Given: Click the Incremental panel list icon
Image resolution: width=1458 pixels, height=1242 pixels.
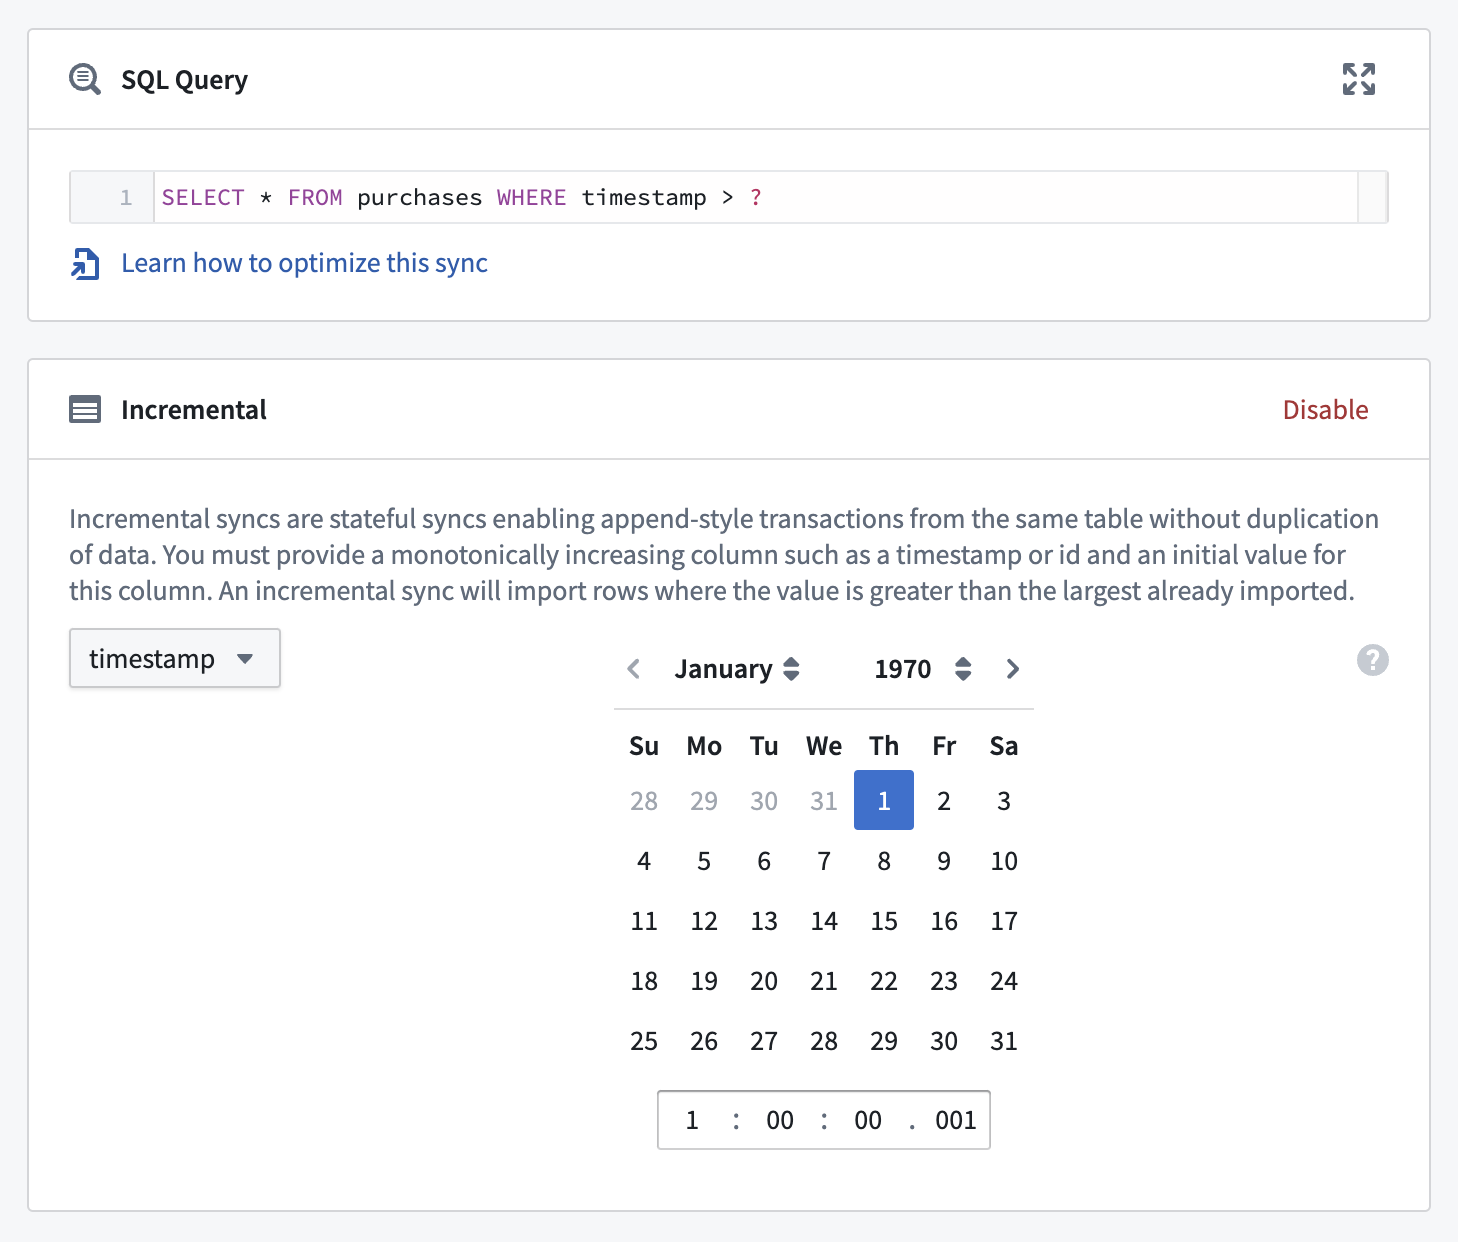Looking at the screenshot, I should (x=85, y=410).
